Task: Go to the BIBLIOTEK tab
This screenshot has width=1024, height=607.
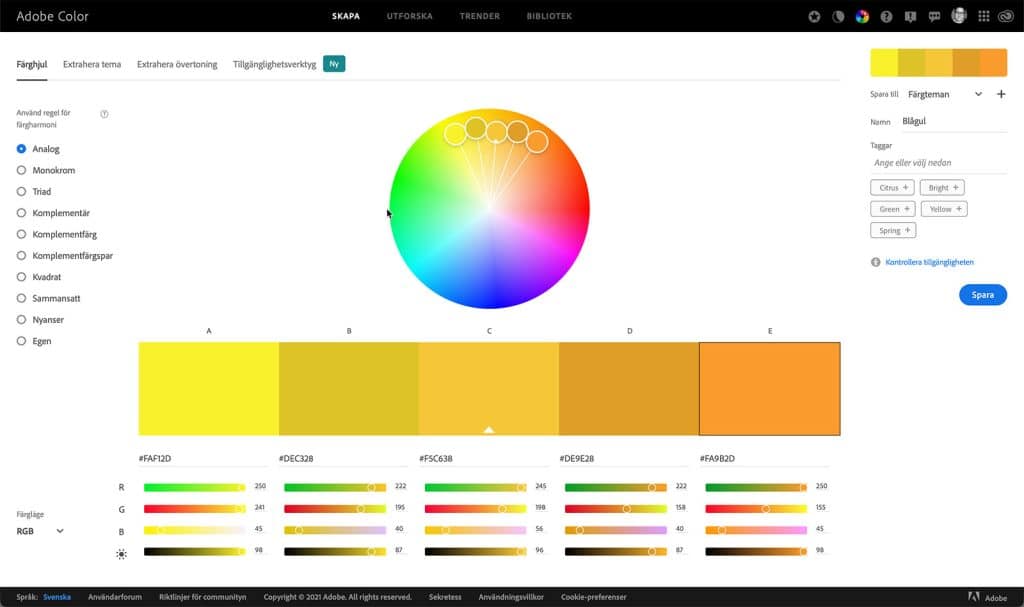Action: click(549, 16)
